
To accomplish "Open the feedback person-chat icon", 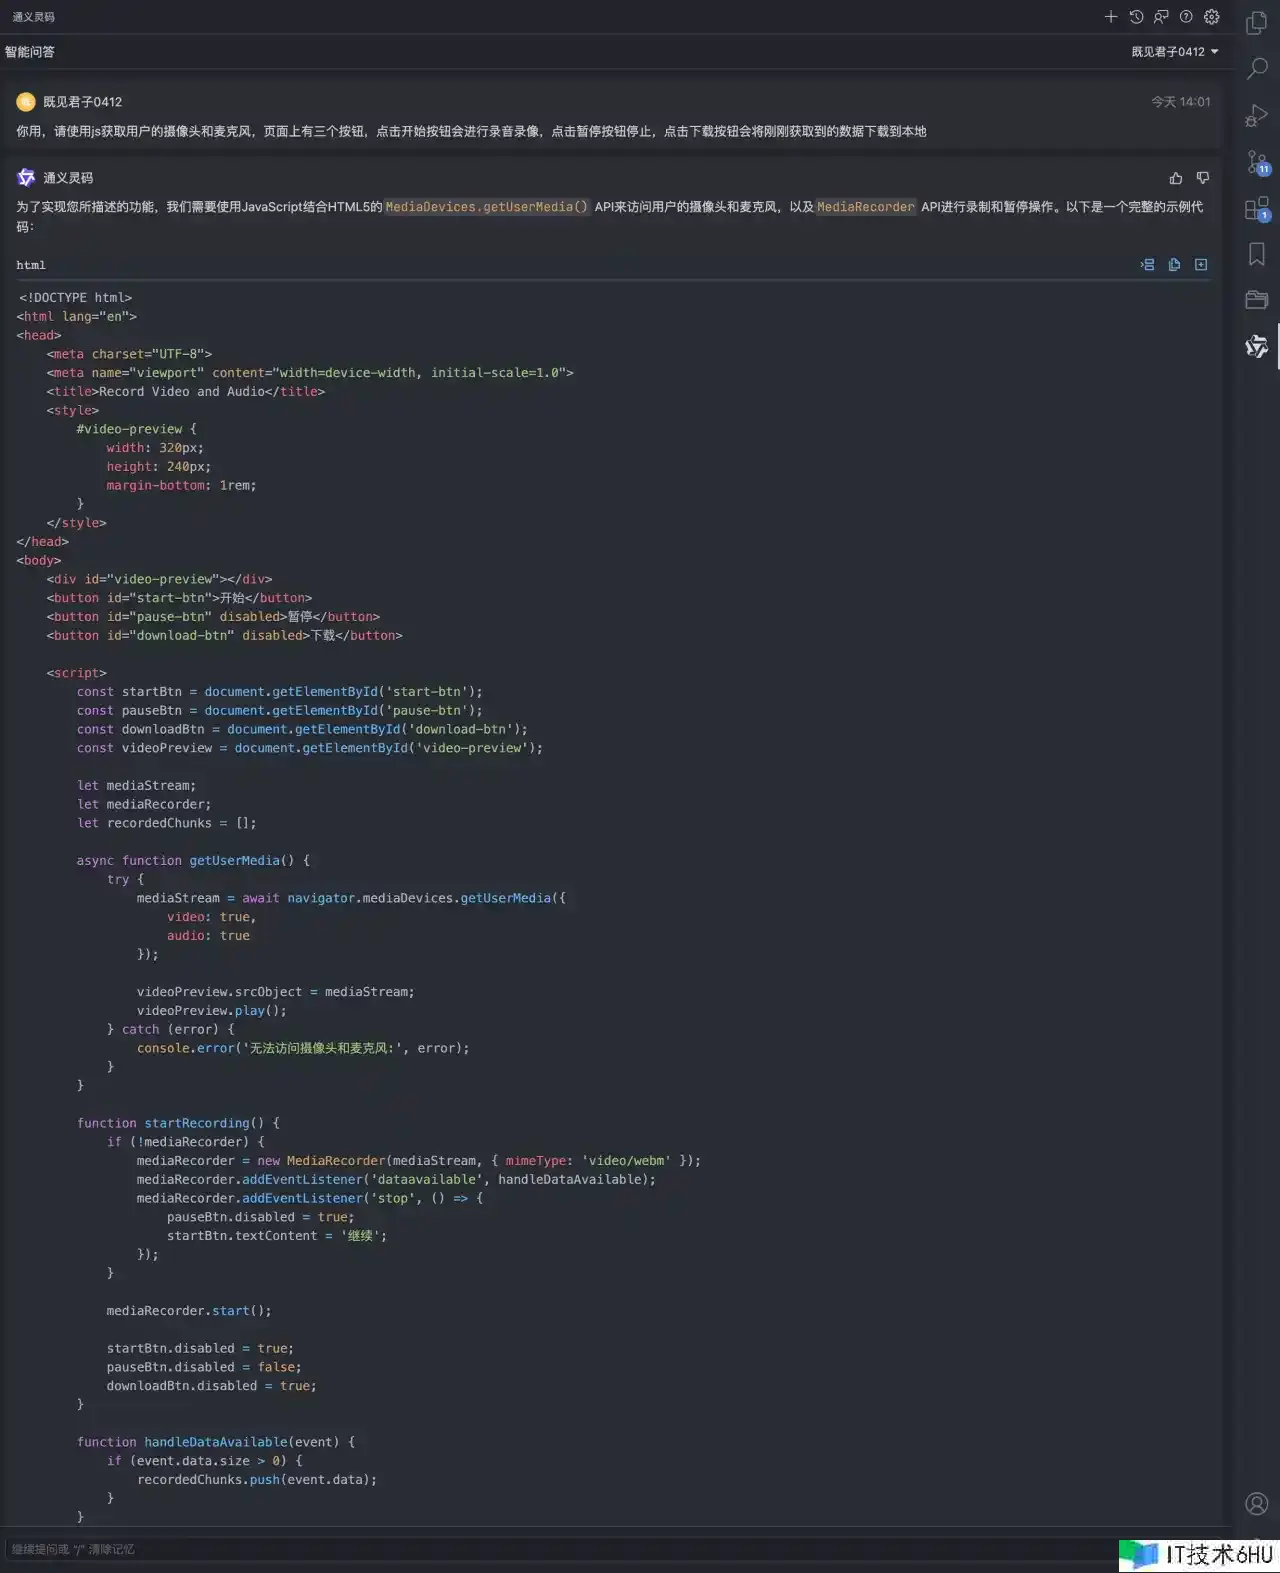I will pos(1161,17).
